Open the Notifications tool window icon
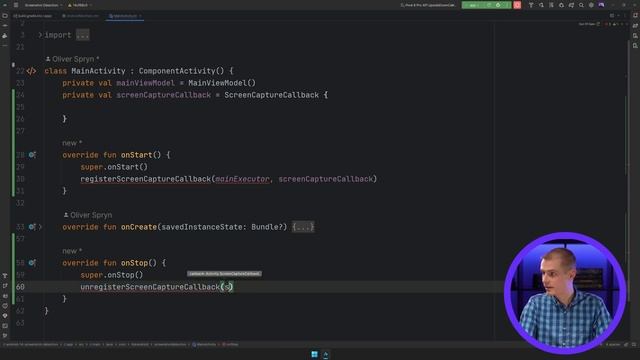 [x=635, y=16]
